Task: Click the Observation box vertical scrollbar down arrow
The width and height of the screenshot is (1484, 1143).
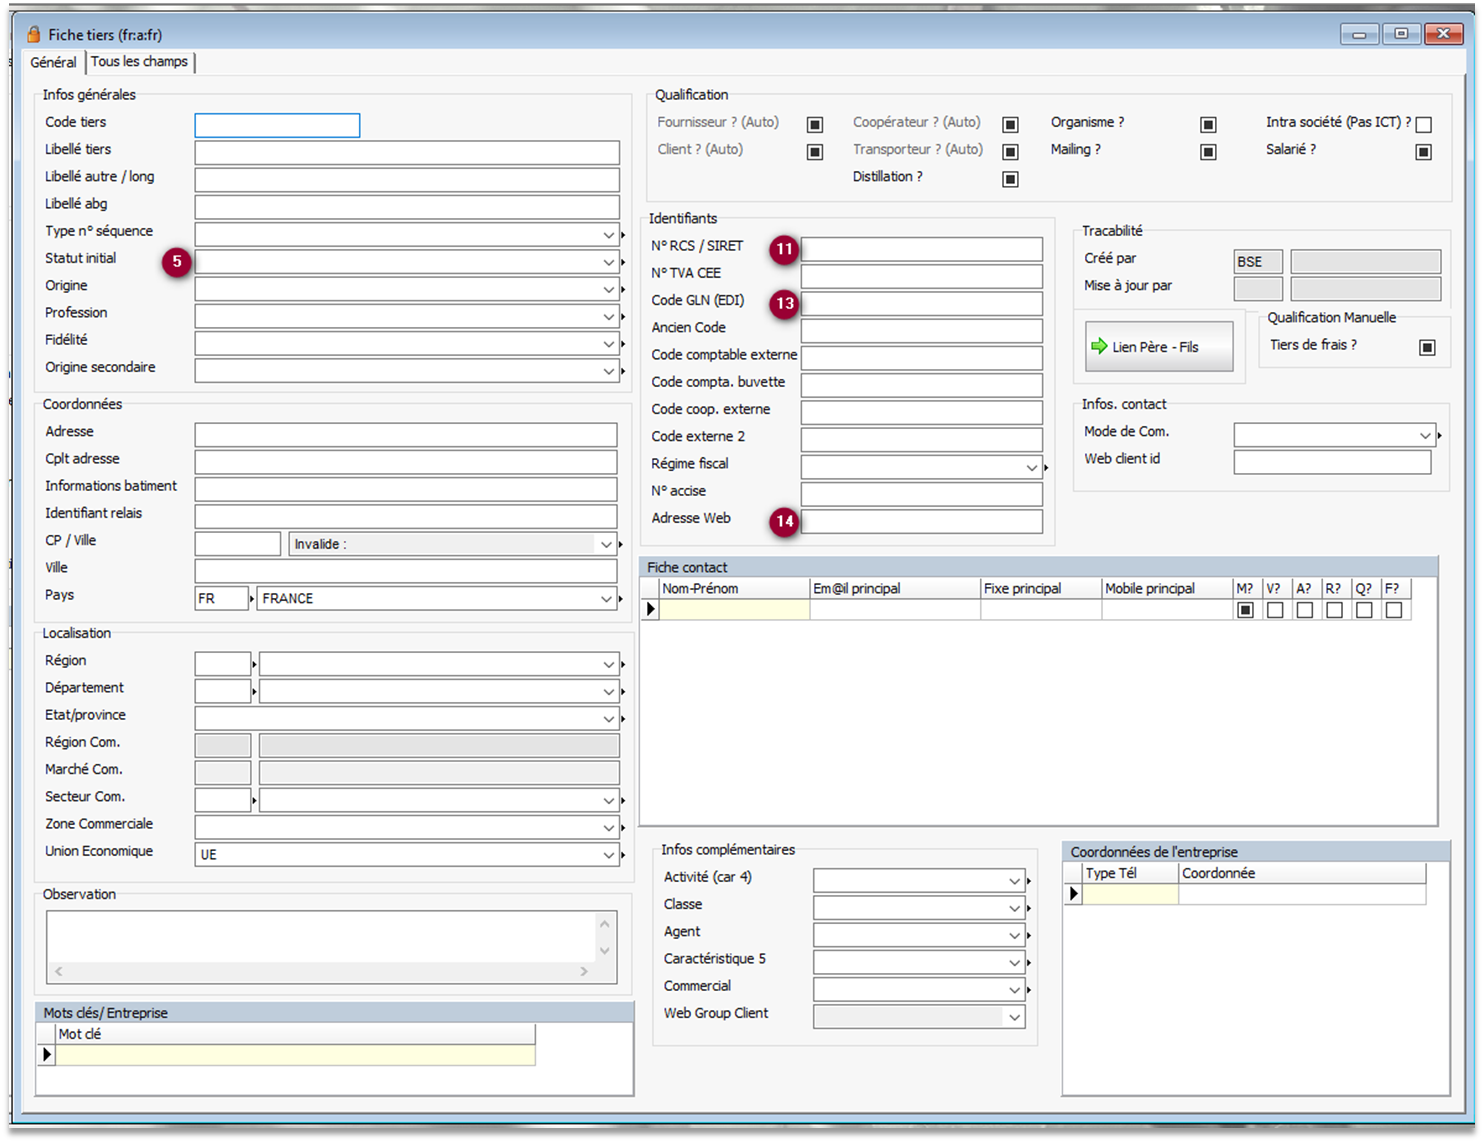Action: pos(604,950)
